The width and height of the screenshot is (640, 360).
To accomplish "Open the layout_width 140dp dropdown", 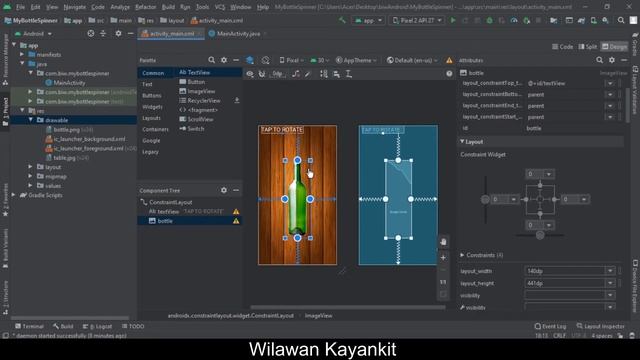I will (x=610, y=271).
